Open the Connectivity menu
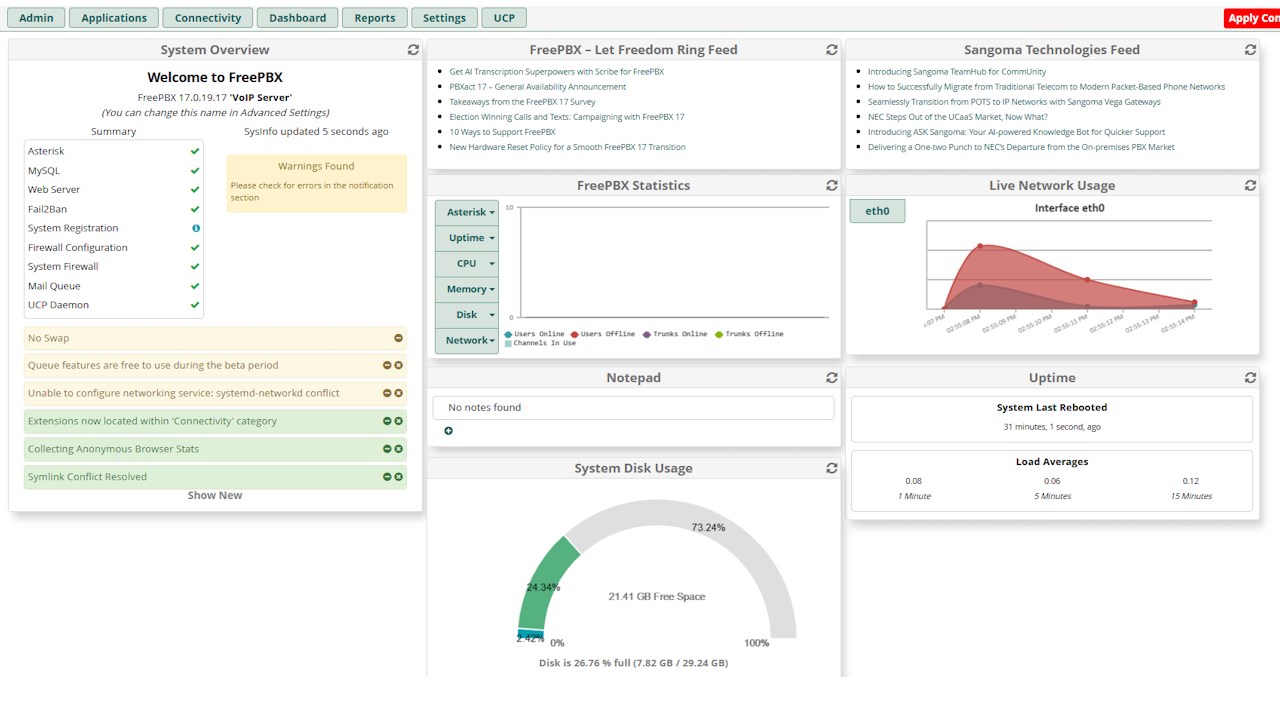The width and height of the screenshot is (1280, 720). [x=208, y=18]
